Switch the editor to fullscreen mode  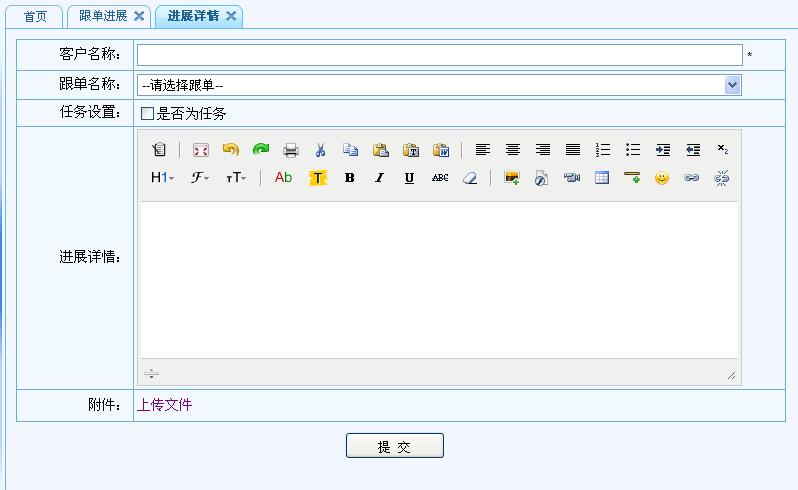click(201, 150)
